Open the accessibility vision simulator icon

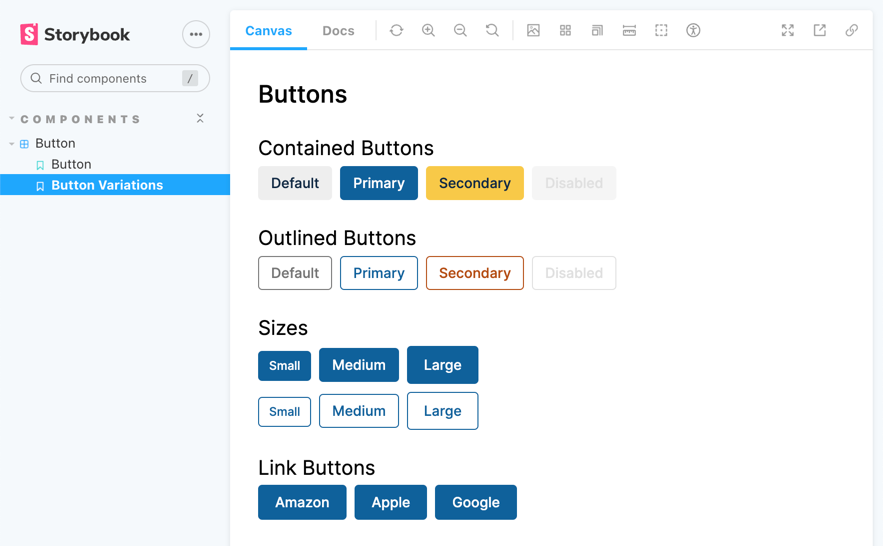click(693, 31)
